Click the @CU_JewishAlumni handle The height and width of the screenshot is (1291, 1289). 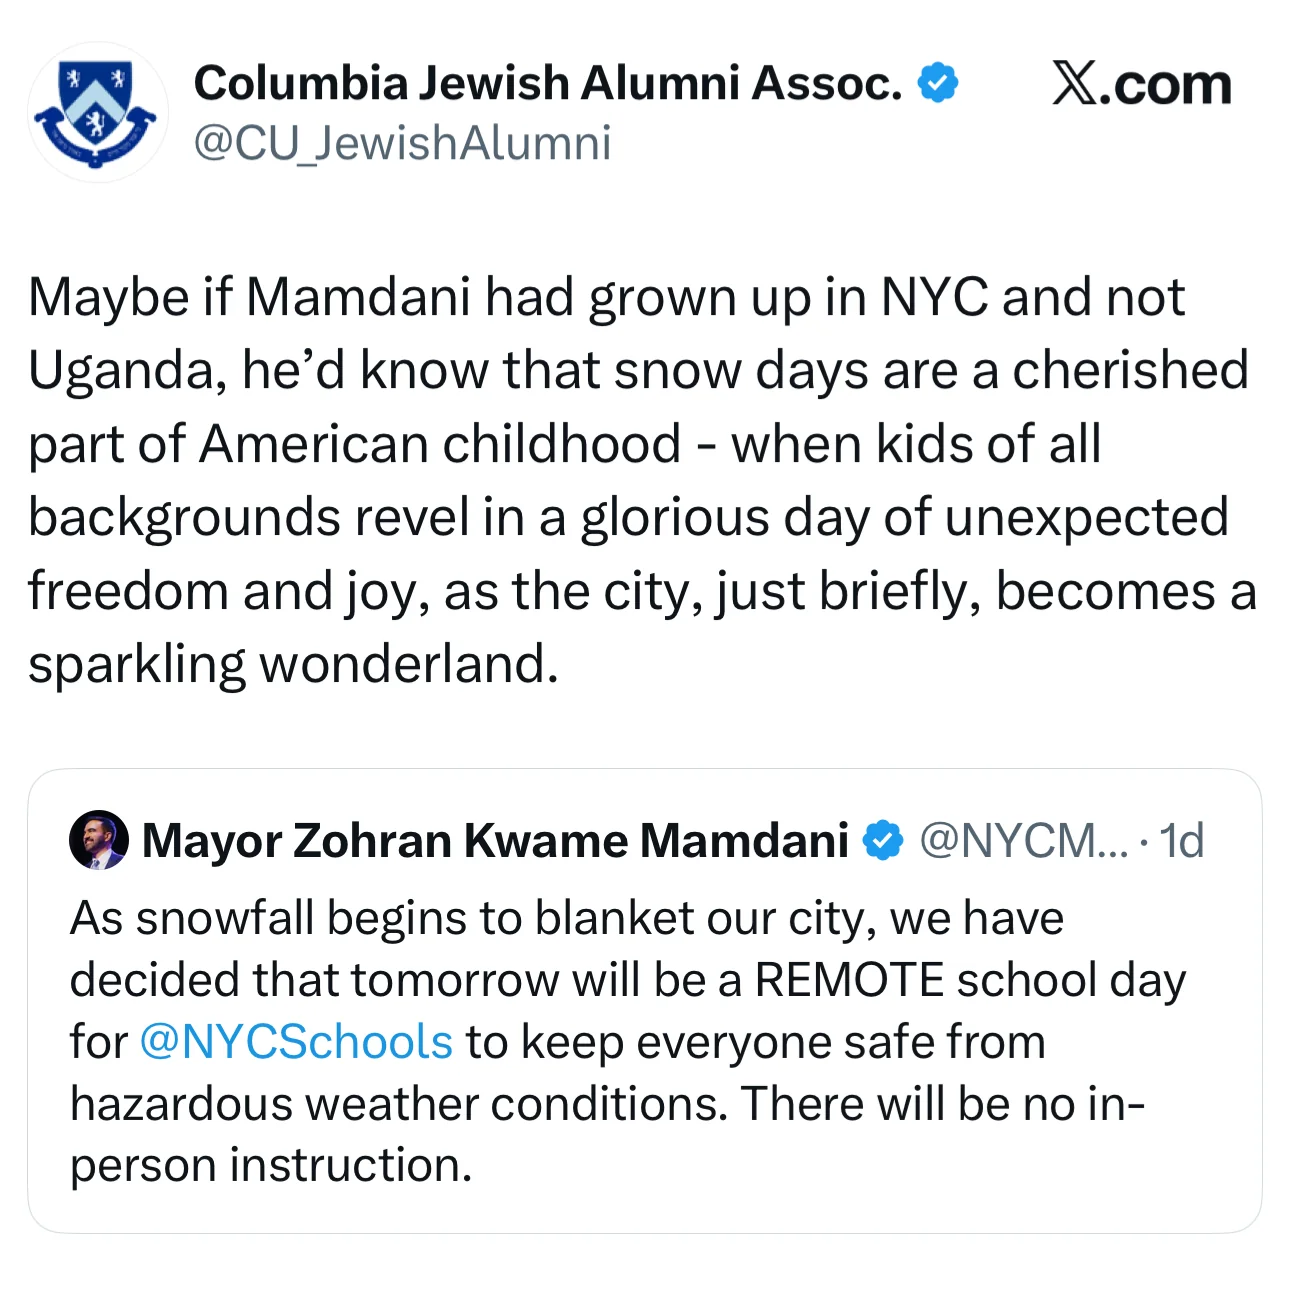click(x=401, y=143)
